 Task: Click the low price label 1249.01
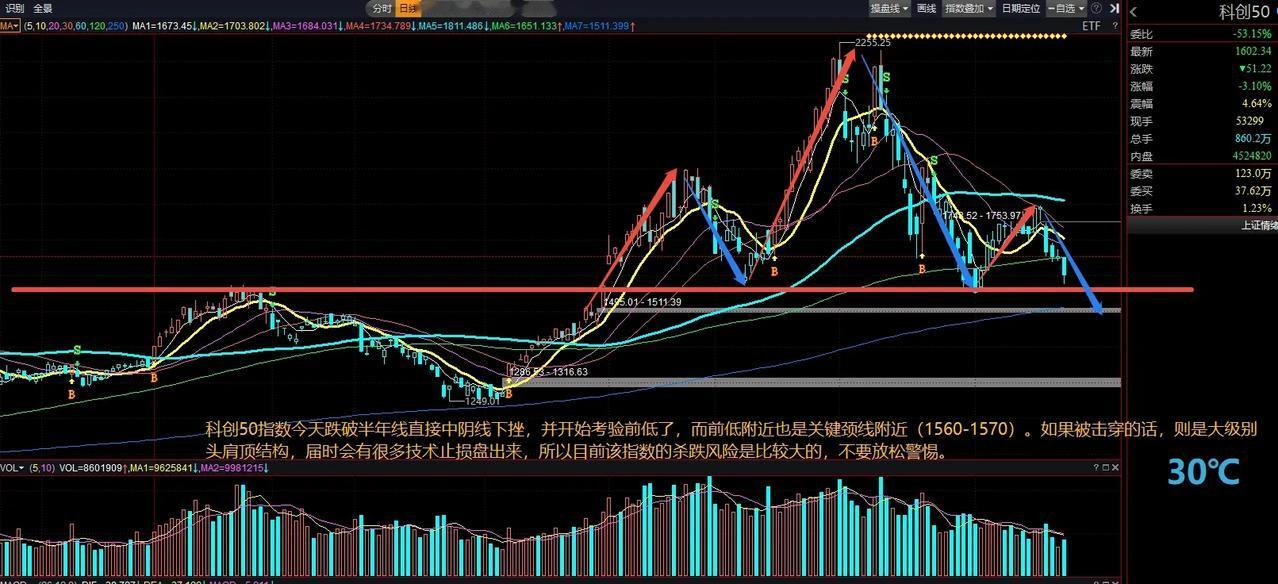(482, 401)
